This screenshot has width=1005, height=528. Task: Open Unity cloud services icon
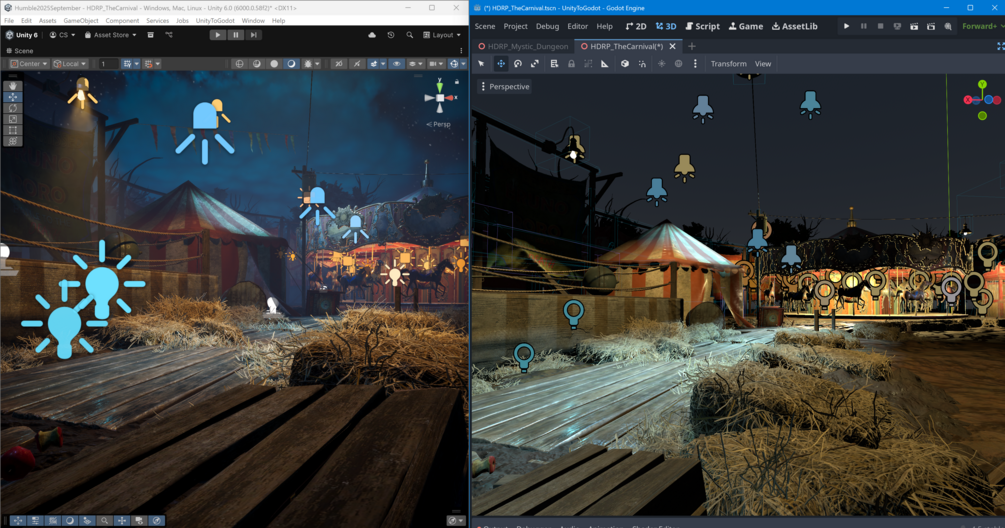click(372, 35)
